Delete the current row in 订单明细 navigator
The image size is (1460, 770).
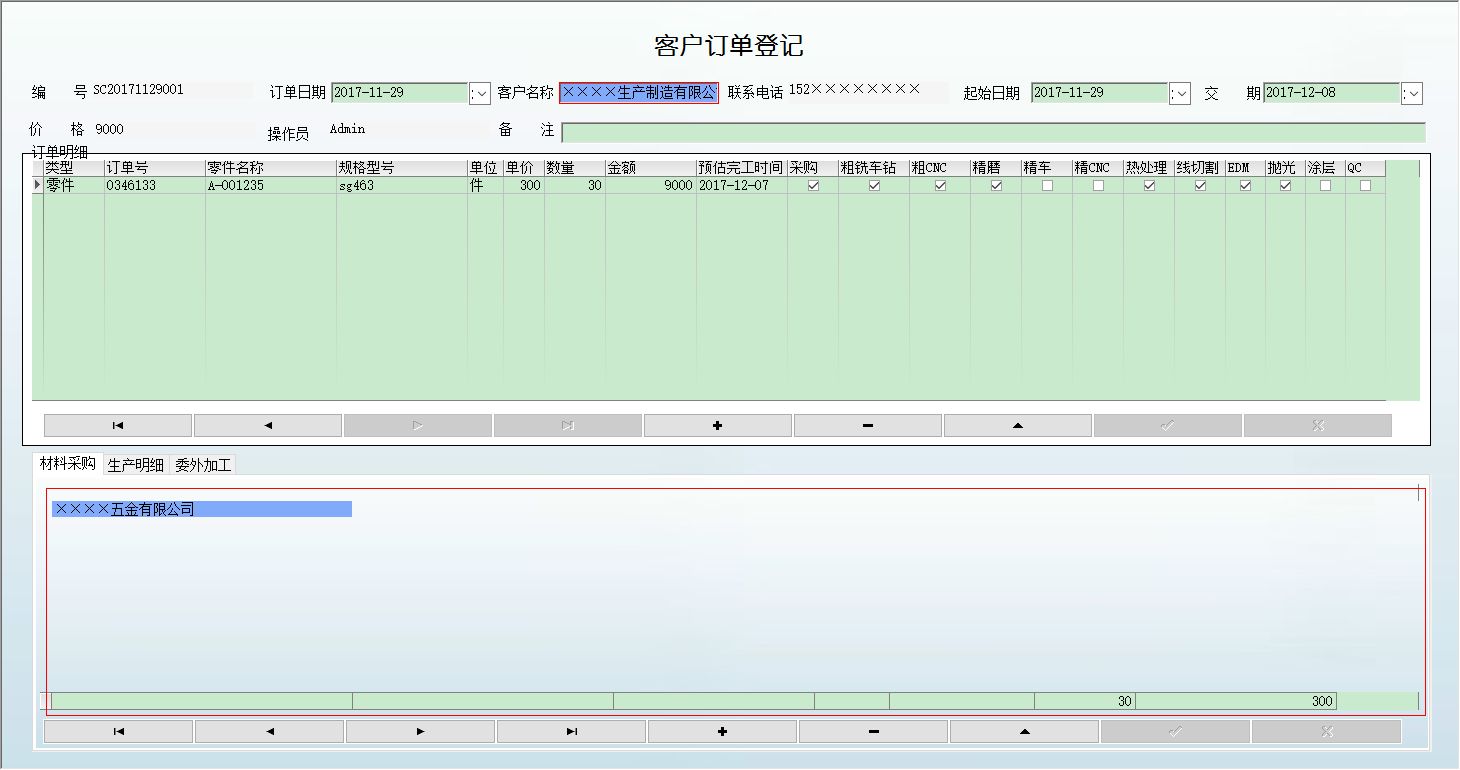(x=868, y=426)
